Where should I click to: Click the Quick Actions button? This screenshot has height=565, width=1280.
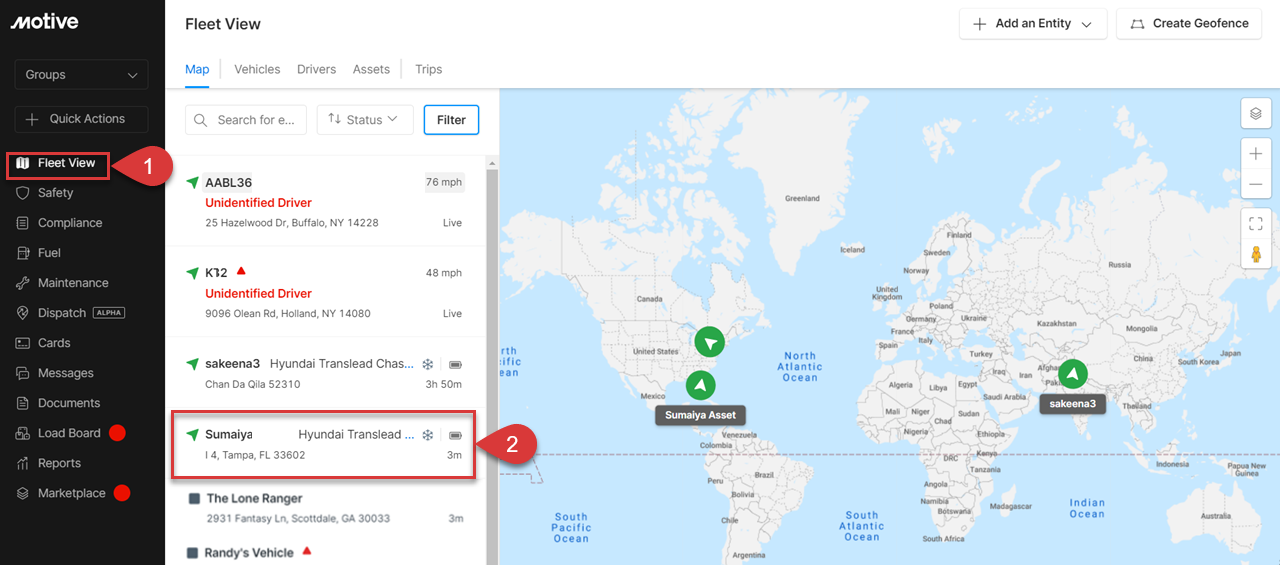pyautogui.click(x=81, y=119)
